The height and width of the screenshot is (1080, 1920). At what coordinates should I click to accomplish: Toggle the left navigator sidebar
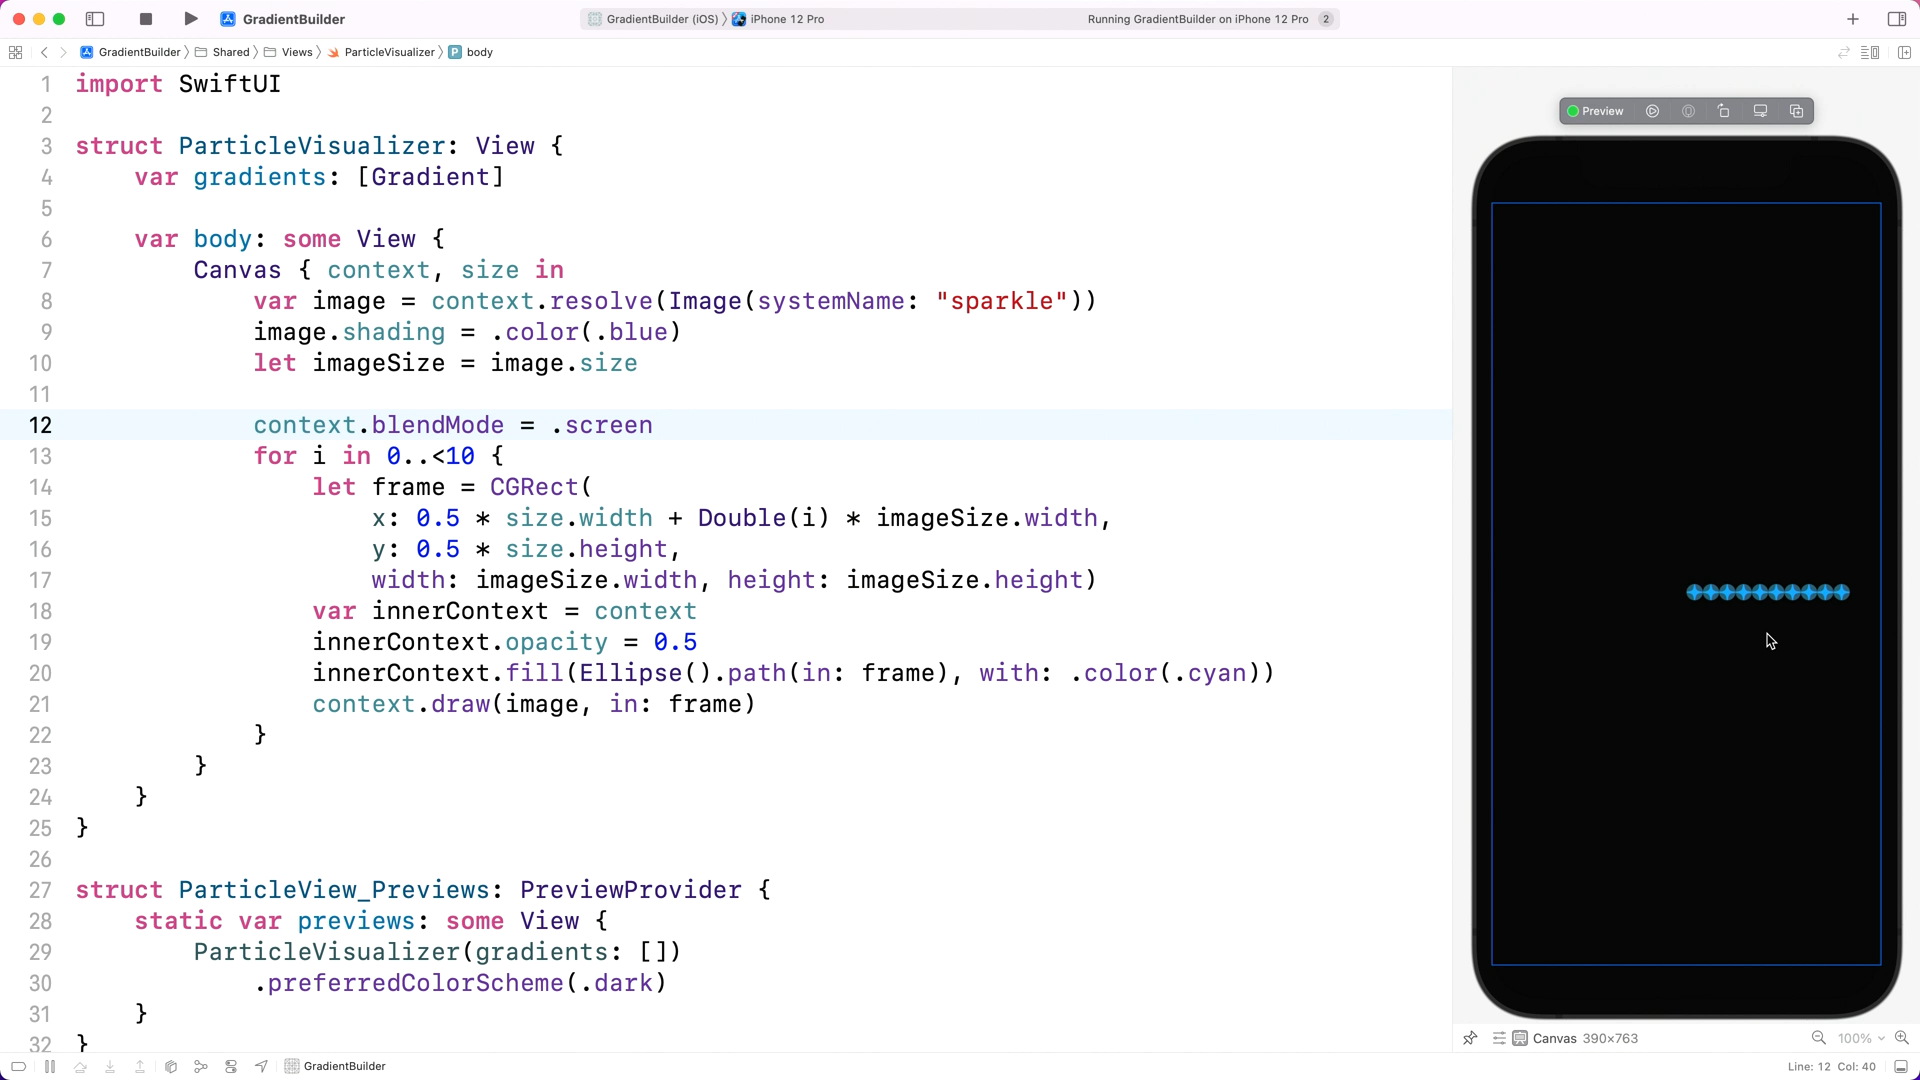click(95, 19)
